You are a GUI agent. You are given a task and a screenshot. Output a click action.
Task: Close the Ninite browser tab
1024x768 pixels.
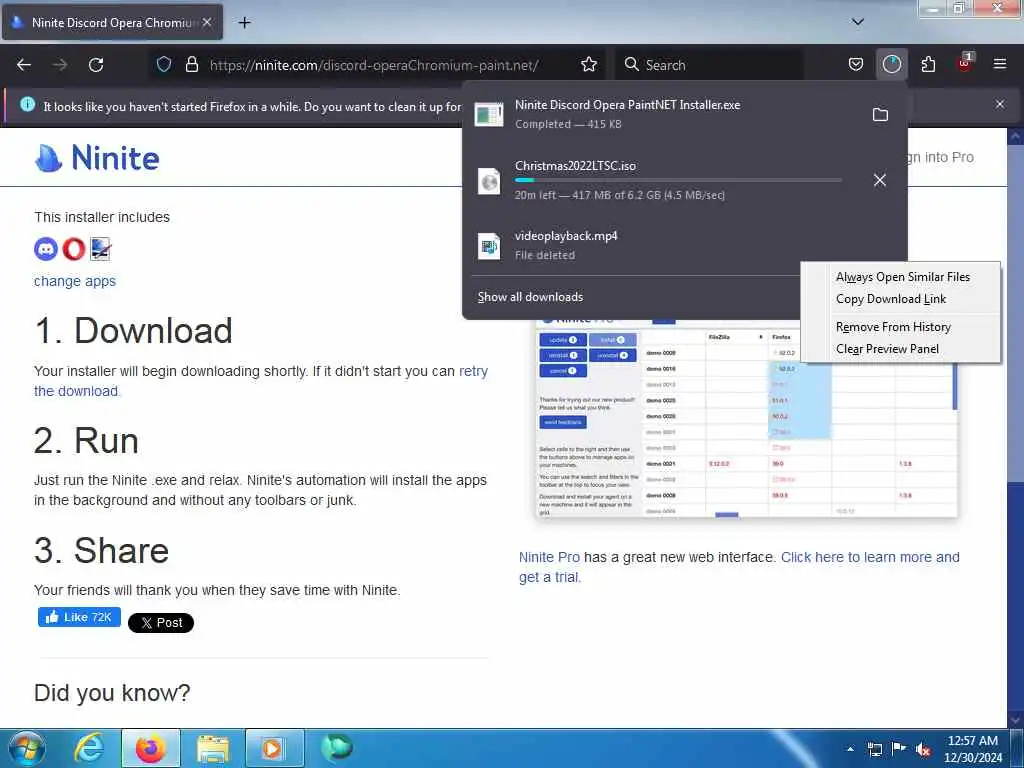point(207,22)
